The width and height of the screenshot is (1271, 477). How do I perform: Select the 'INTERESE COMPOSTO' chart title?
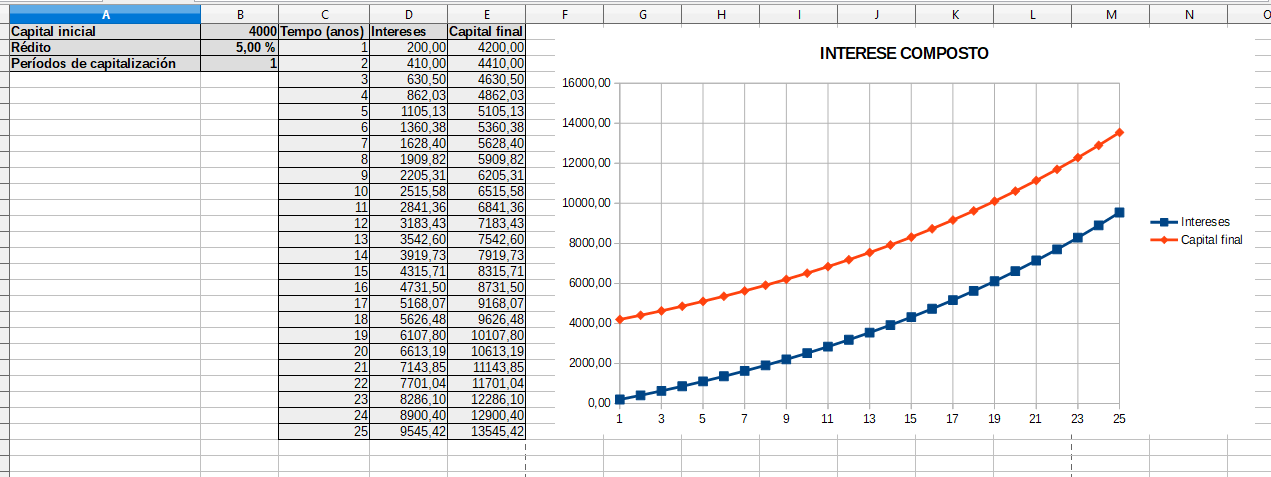pos(903,54)
